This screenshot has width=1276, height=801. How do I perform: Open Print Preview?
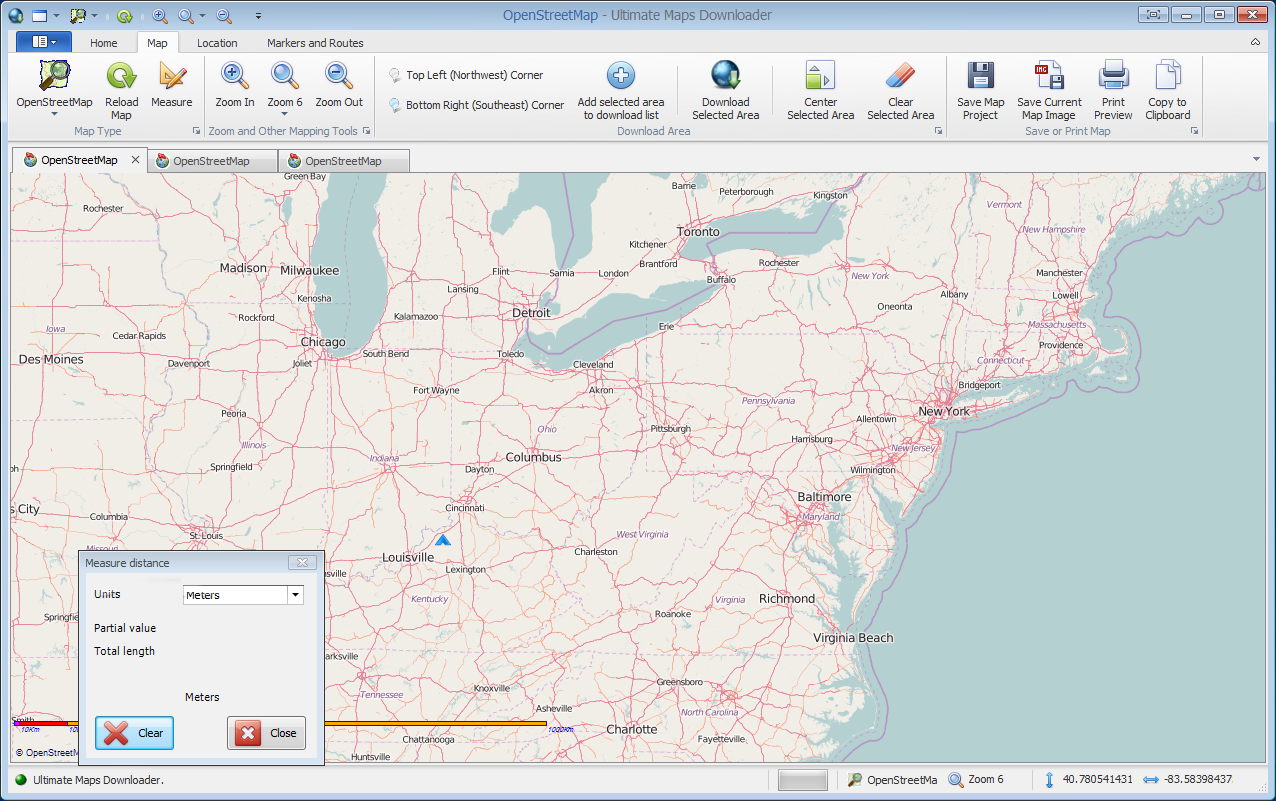[x=1113, y=77]
